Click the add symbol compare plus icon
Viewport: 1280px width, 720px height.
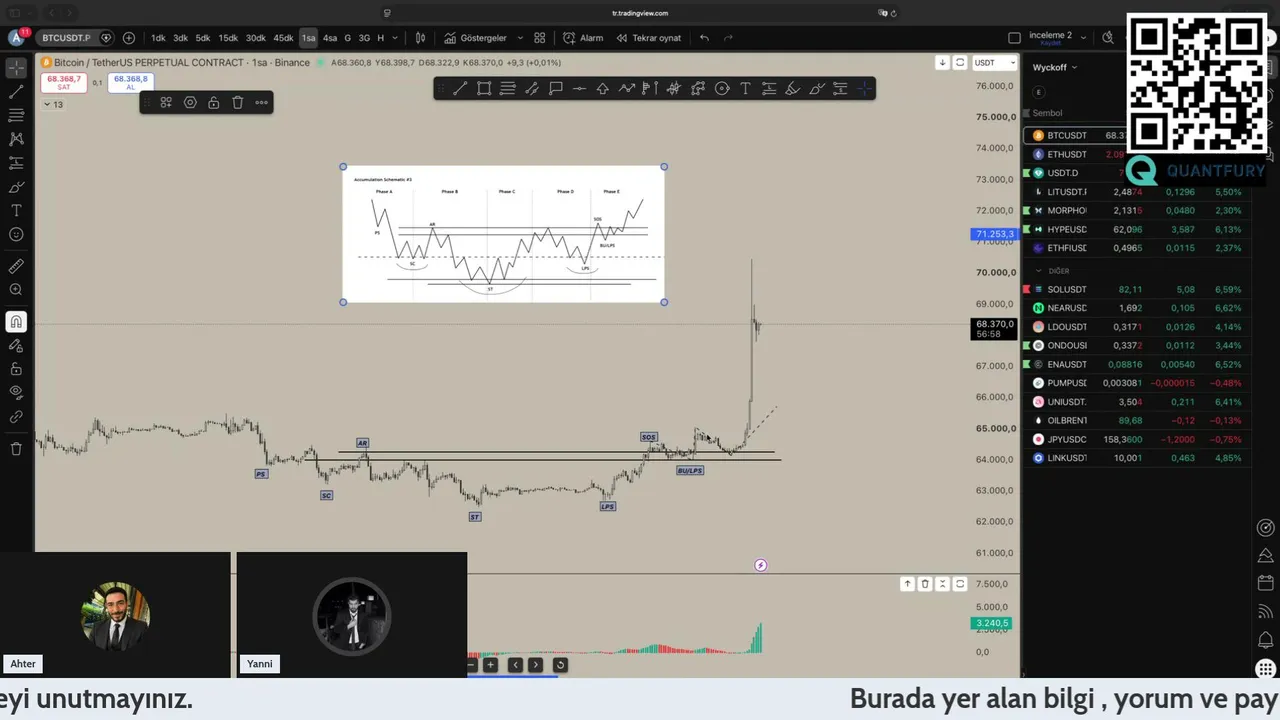click(129, 38)
